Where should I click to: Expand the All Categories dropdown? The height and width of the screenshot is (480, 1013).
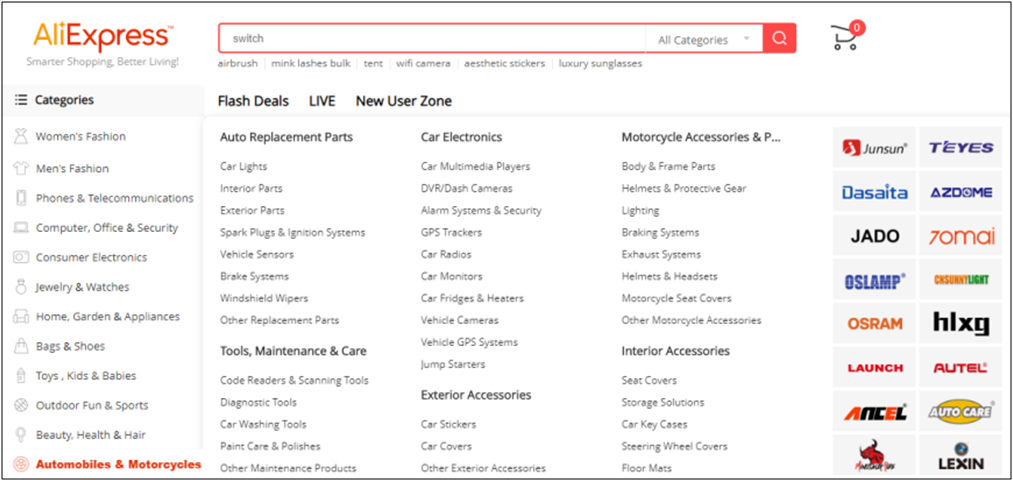[704, 40]
